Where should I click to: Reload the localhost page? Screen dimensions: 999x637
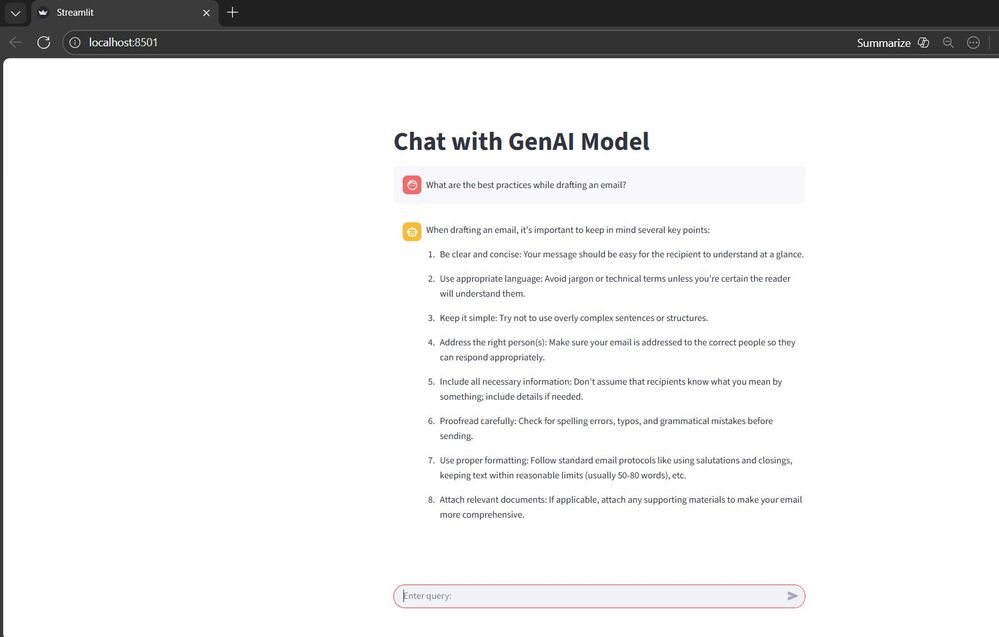43,42
